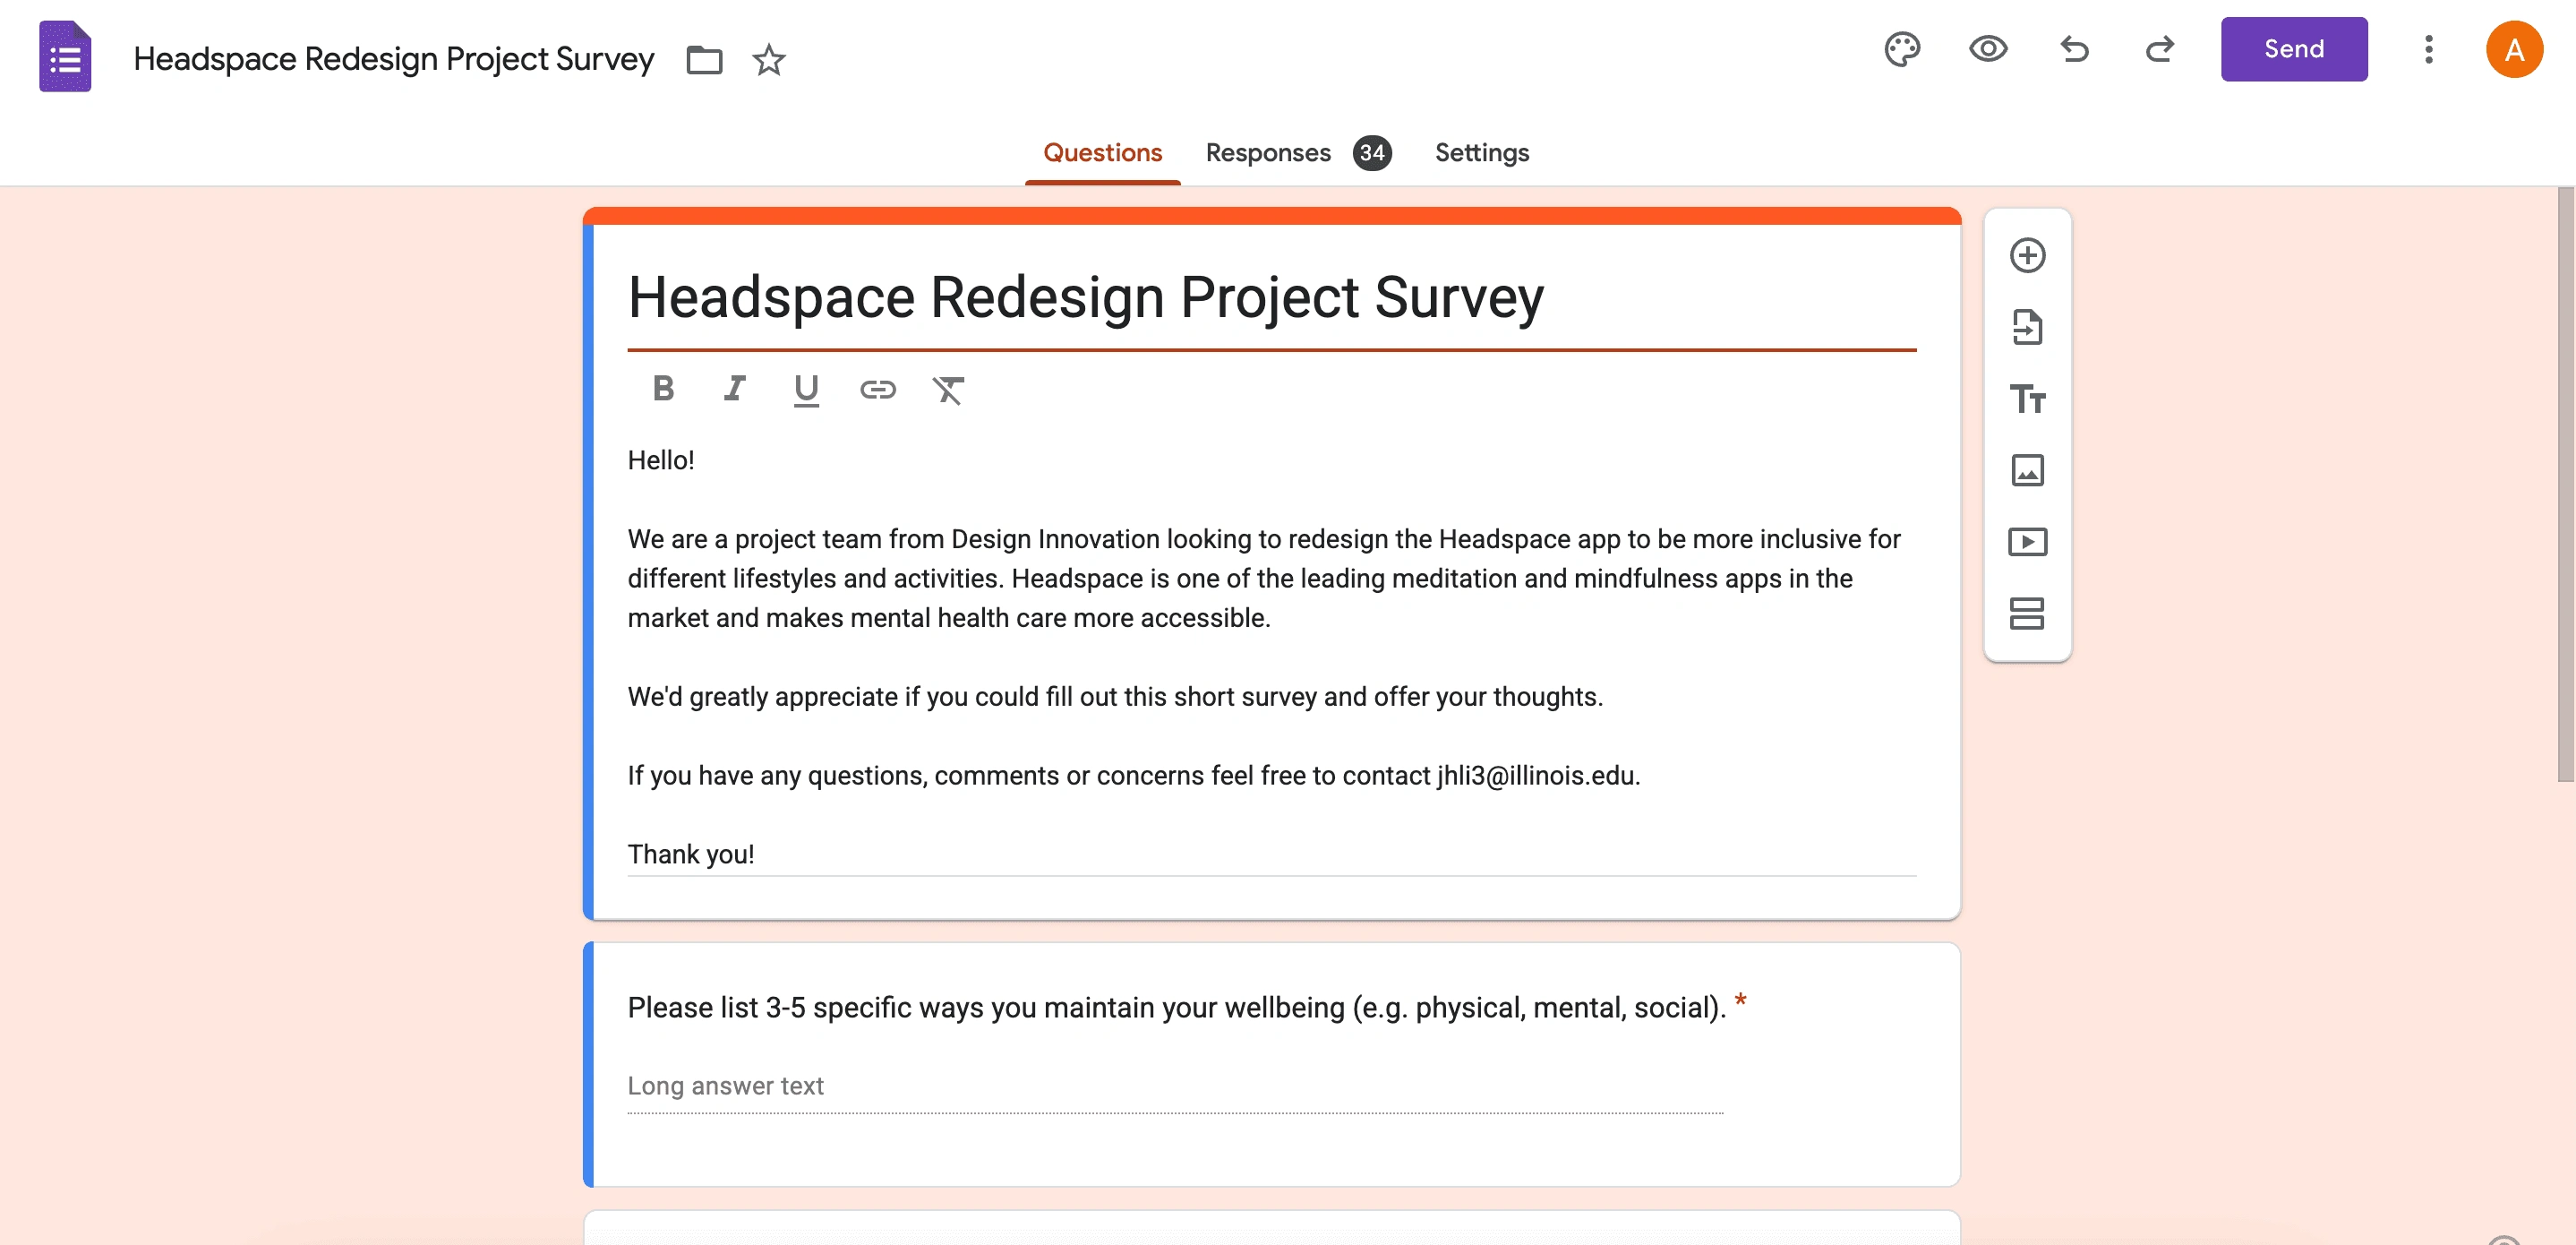Click the Add section icon
The height and width of the screenshot is (1245, 2576).
(x=2027, y=613)
